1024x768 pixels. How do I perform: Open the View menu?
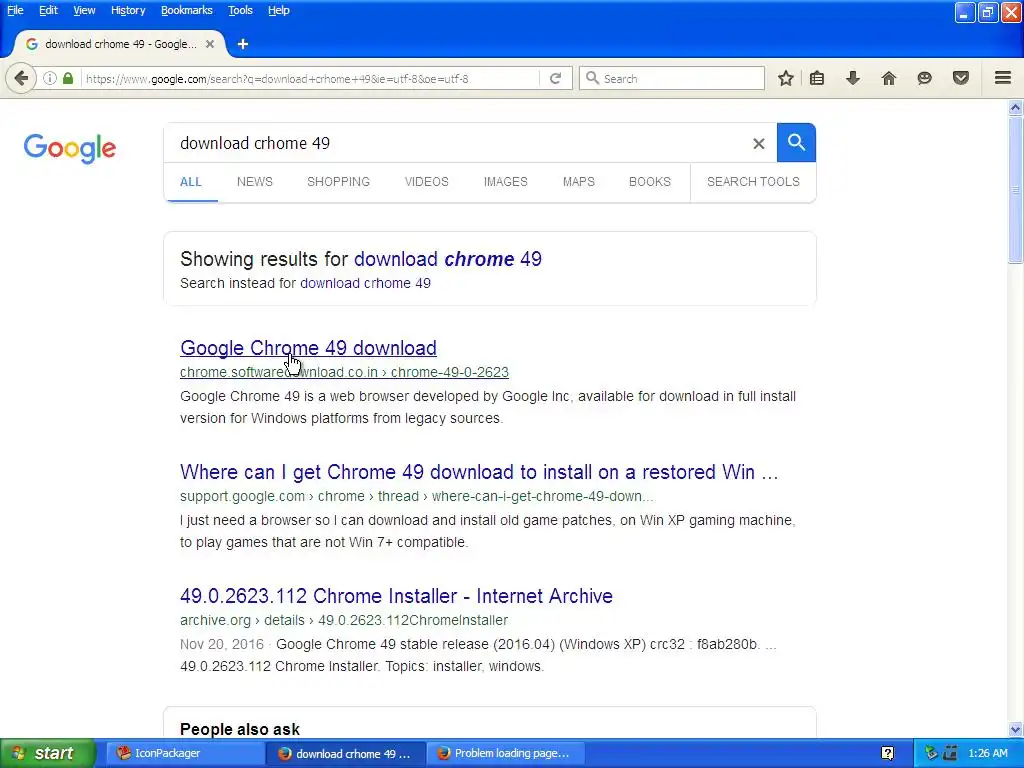point(84,10)
